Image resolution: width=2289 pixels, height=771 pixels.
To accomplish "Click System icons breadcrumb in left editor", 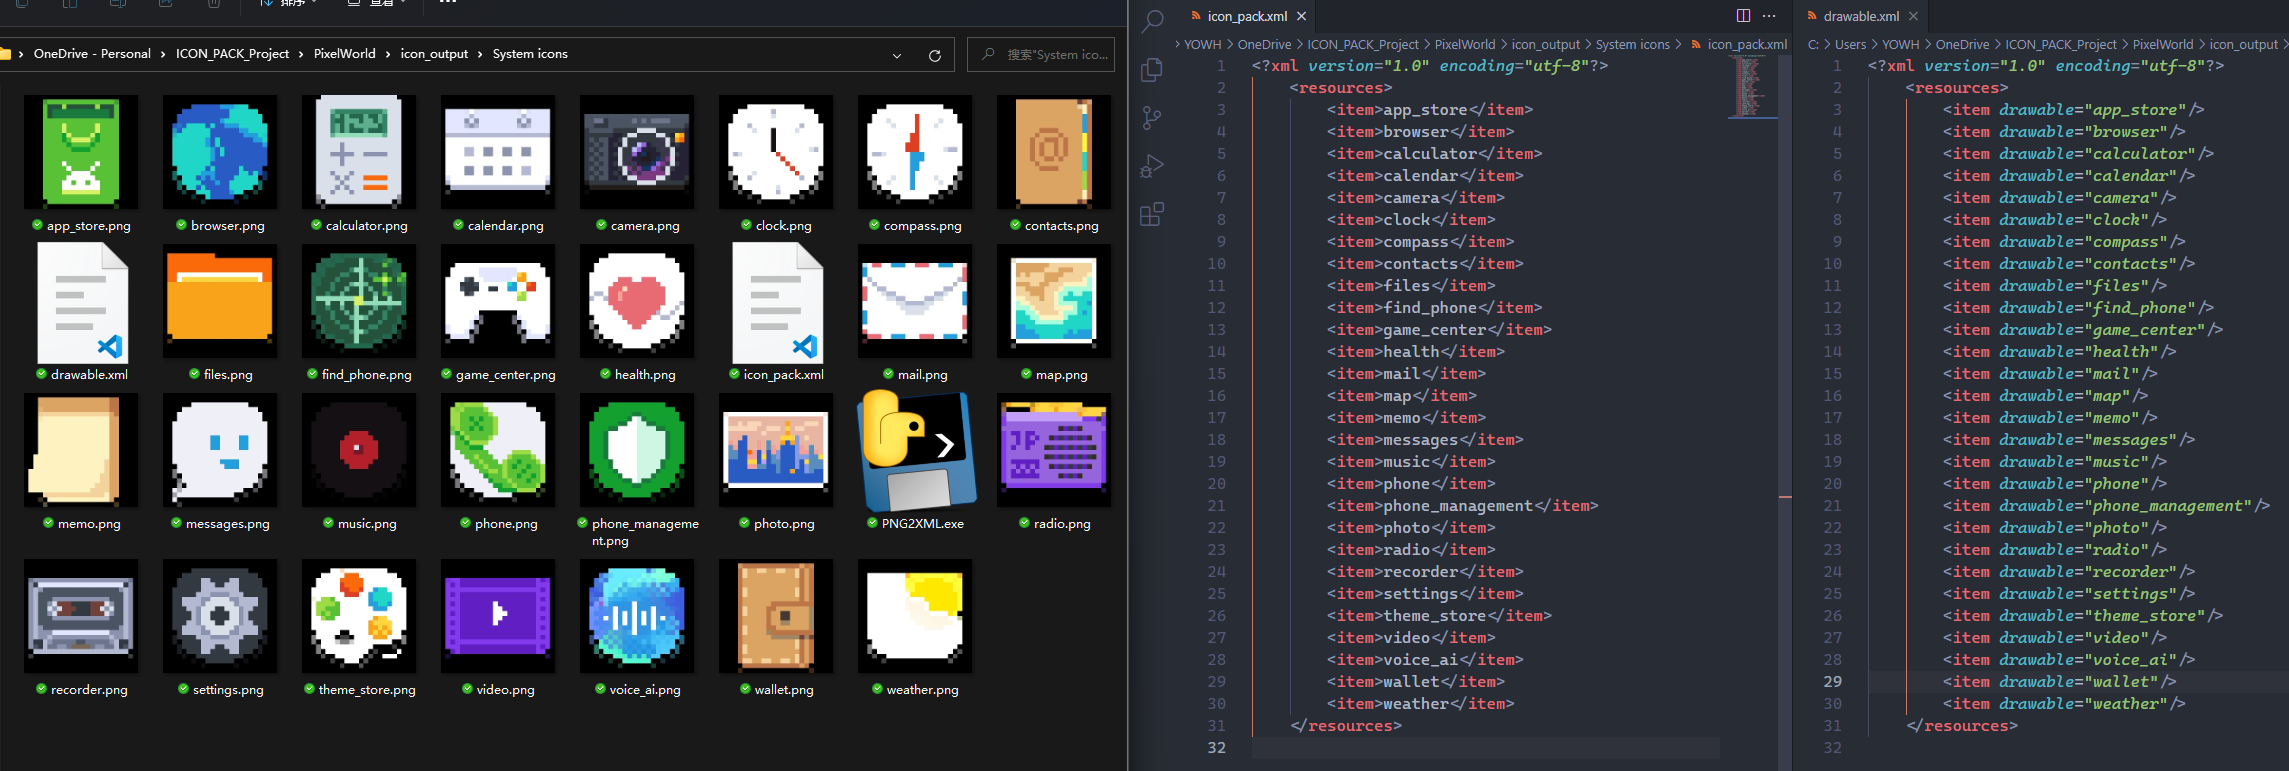I will pyautogui.click(x=1632, y=44).
